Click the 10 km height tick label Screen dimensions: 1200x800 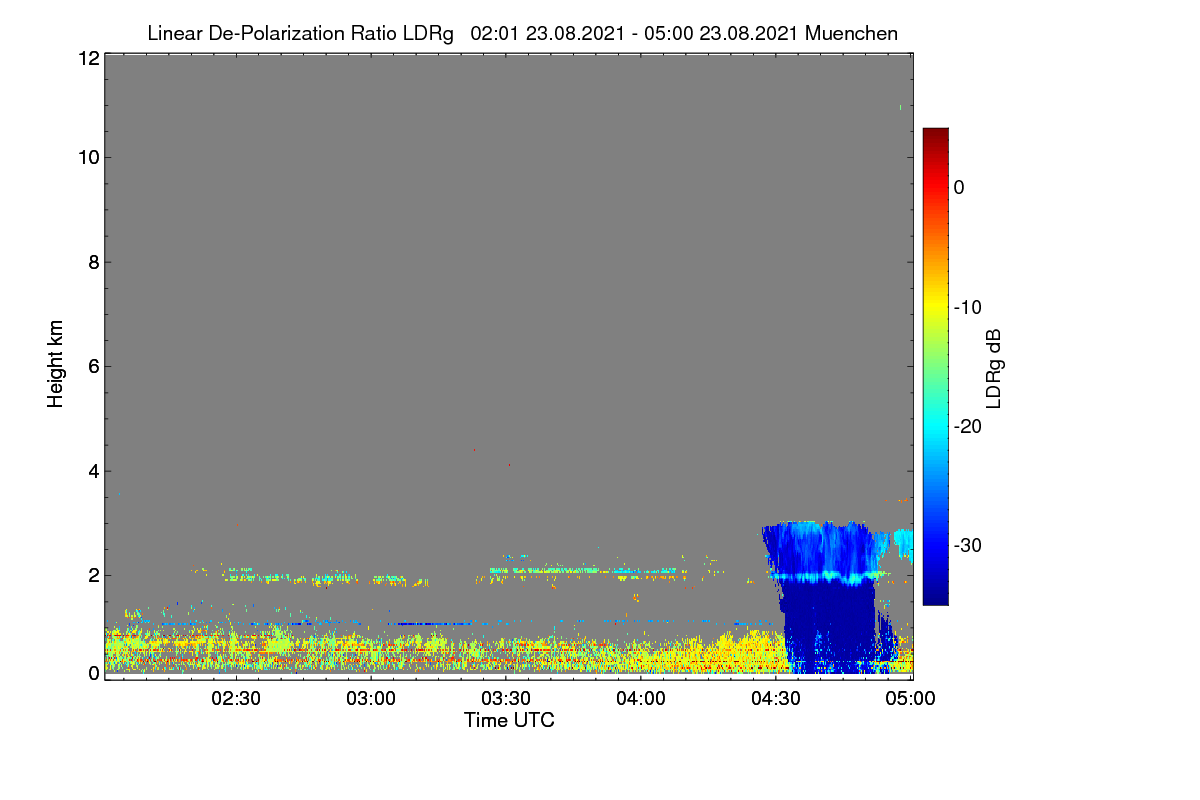point(87,157)
